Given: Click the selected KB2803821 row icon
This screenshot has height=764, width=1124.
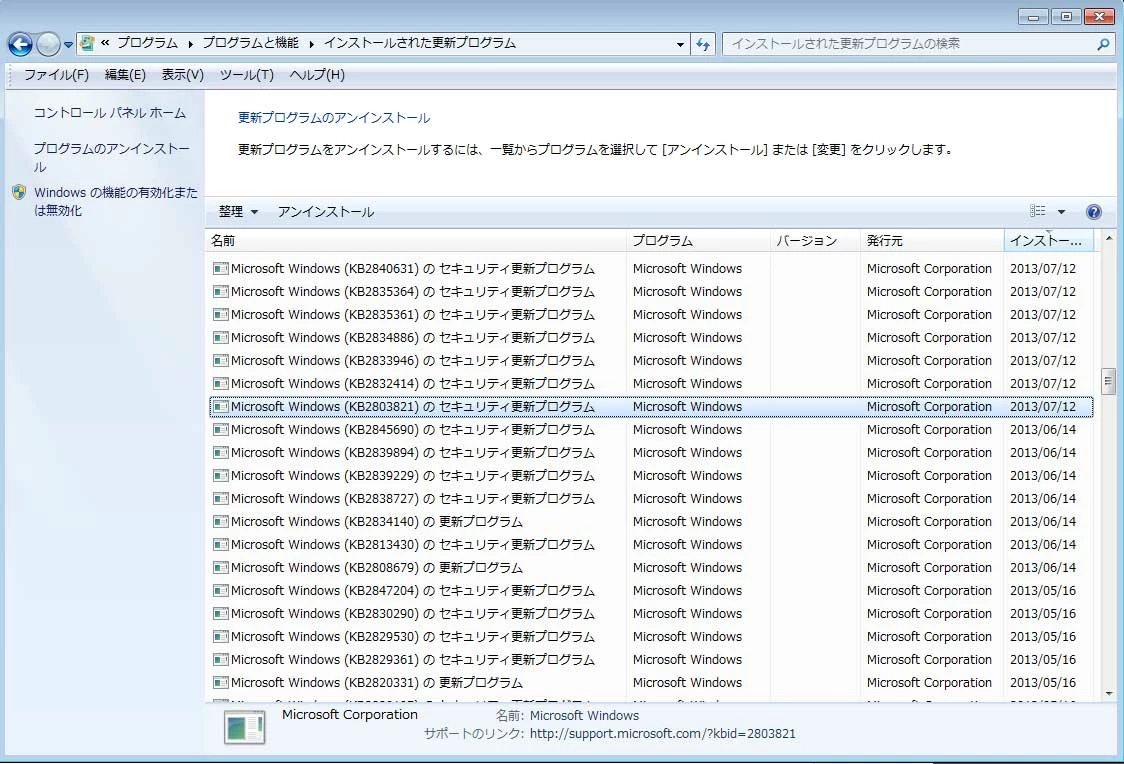Looking at the screenshot, I should click(221, 406).
